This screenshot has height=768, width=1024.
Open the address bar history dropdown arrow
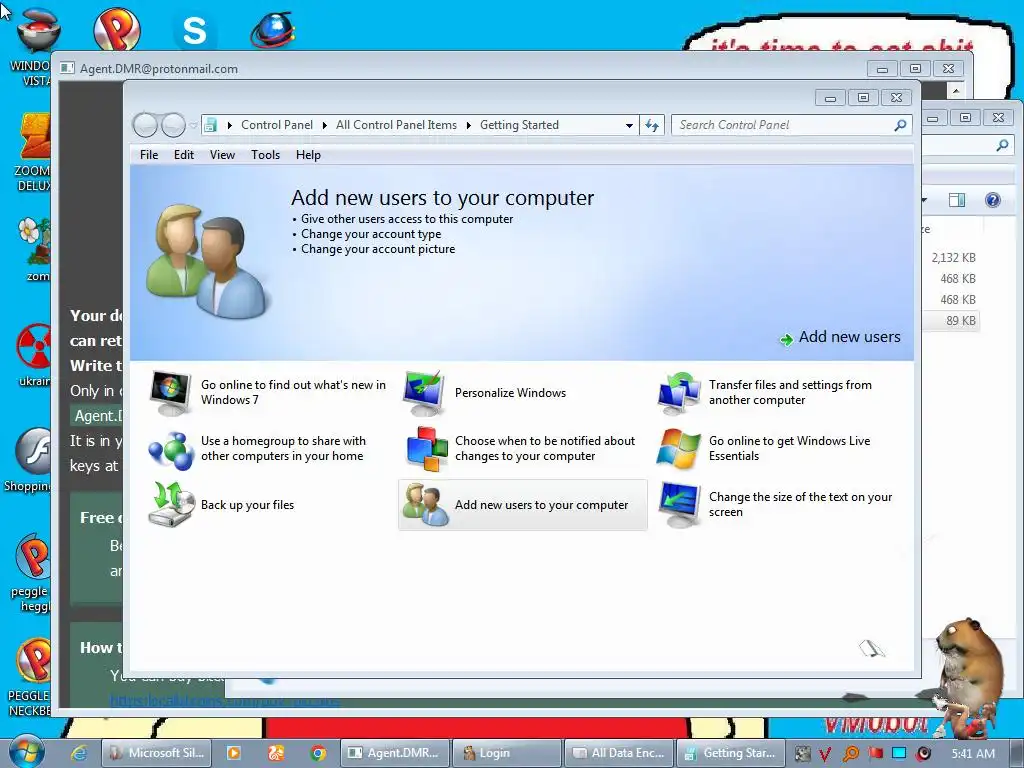tap(629, 125)
